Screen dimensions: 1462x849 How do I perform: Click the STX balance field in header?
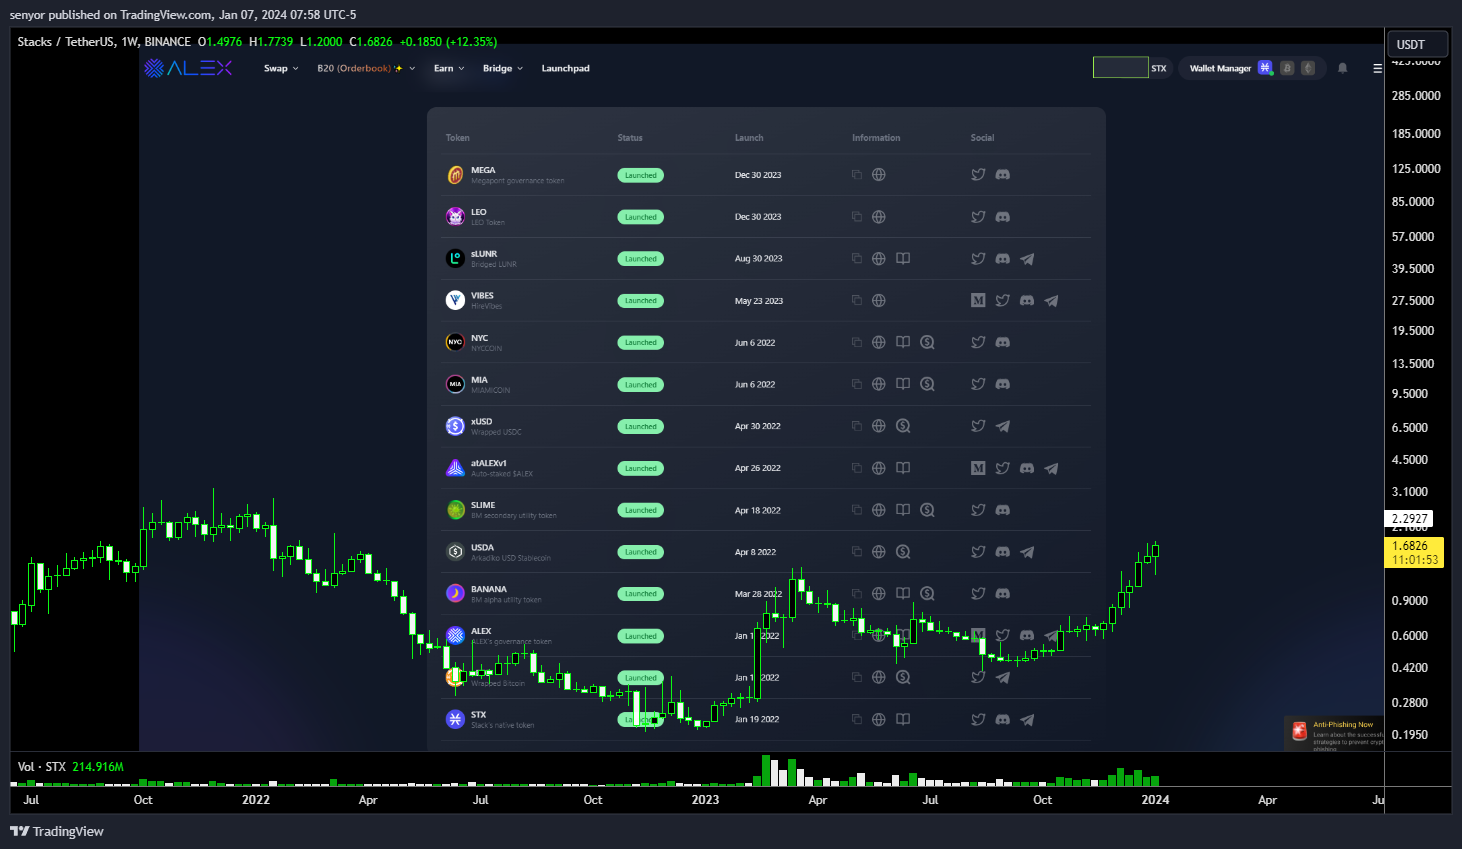(1120, 68)
